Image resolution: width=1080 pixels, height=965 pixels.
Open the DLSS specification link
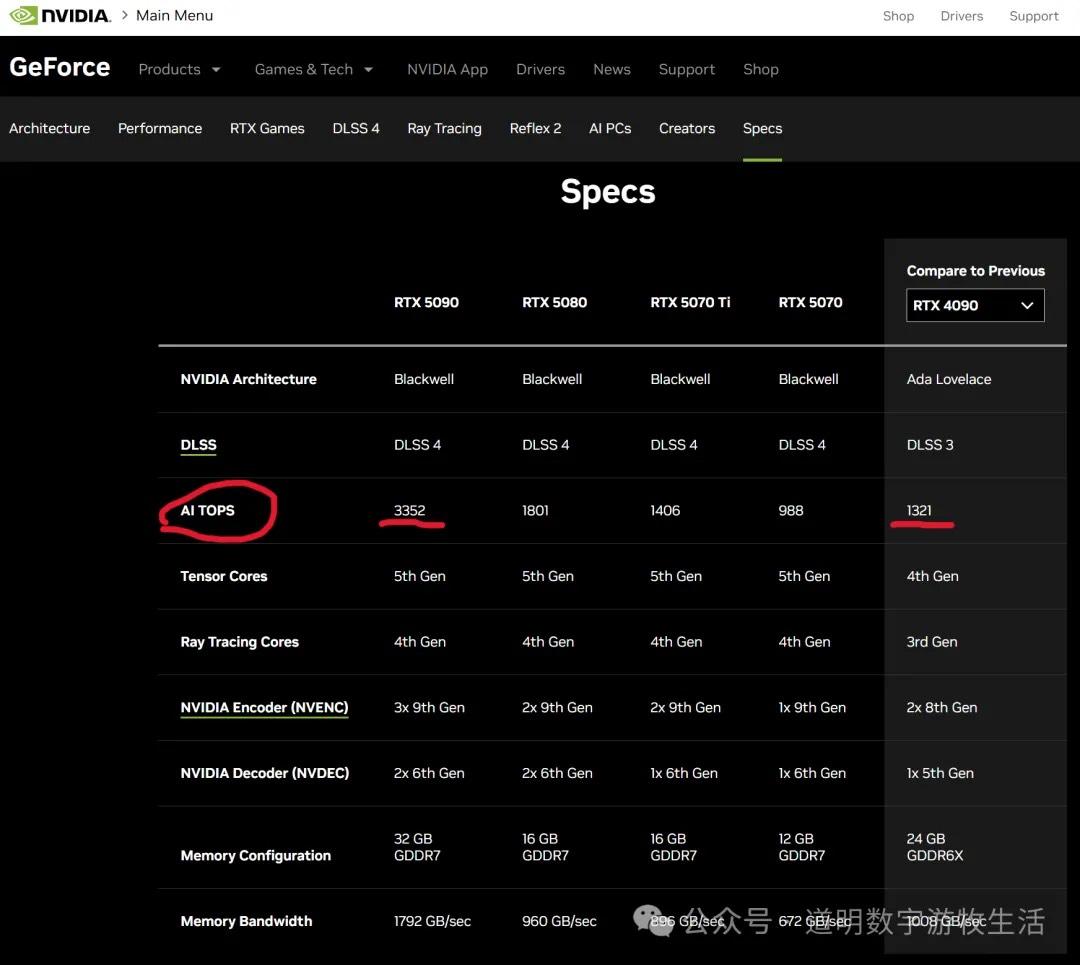coord(197,444)
